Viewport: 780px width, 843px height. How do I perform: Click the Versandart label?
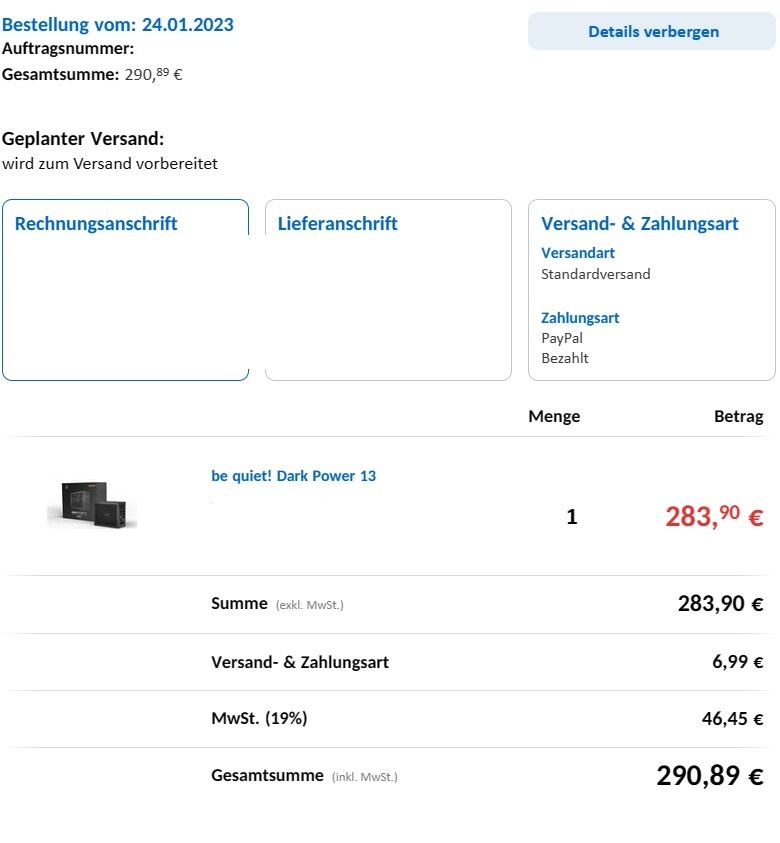pos(578,253)
